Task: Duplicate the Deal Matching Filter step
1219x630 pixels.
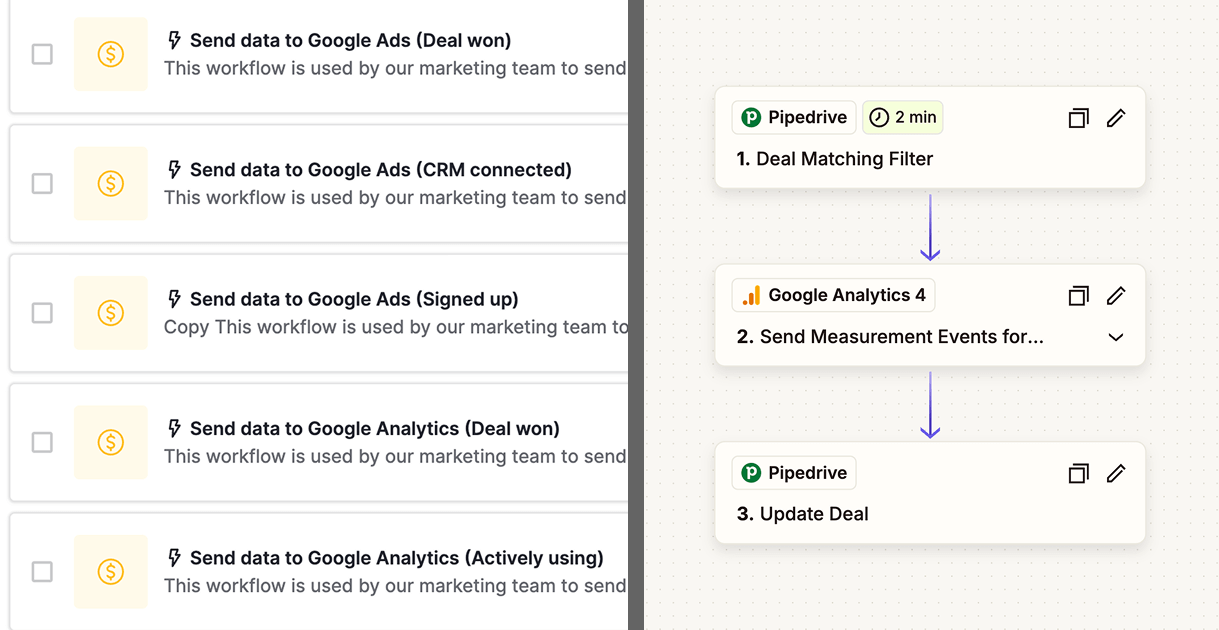Action: 1078,118
